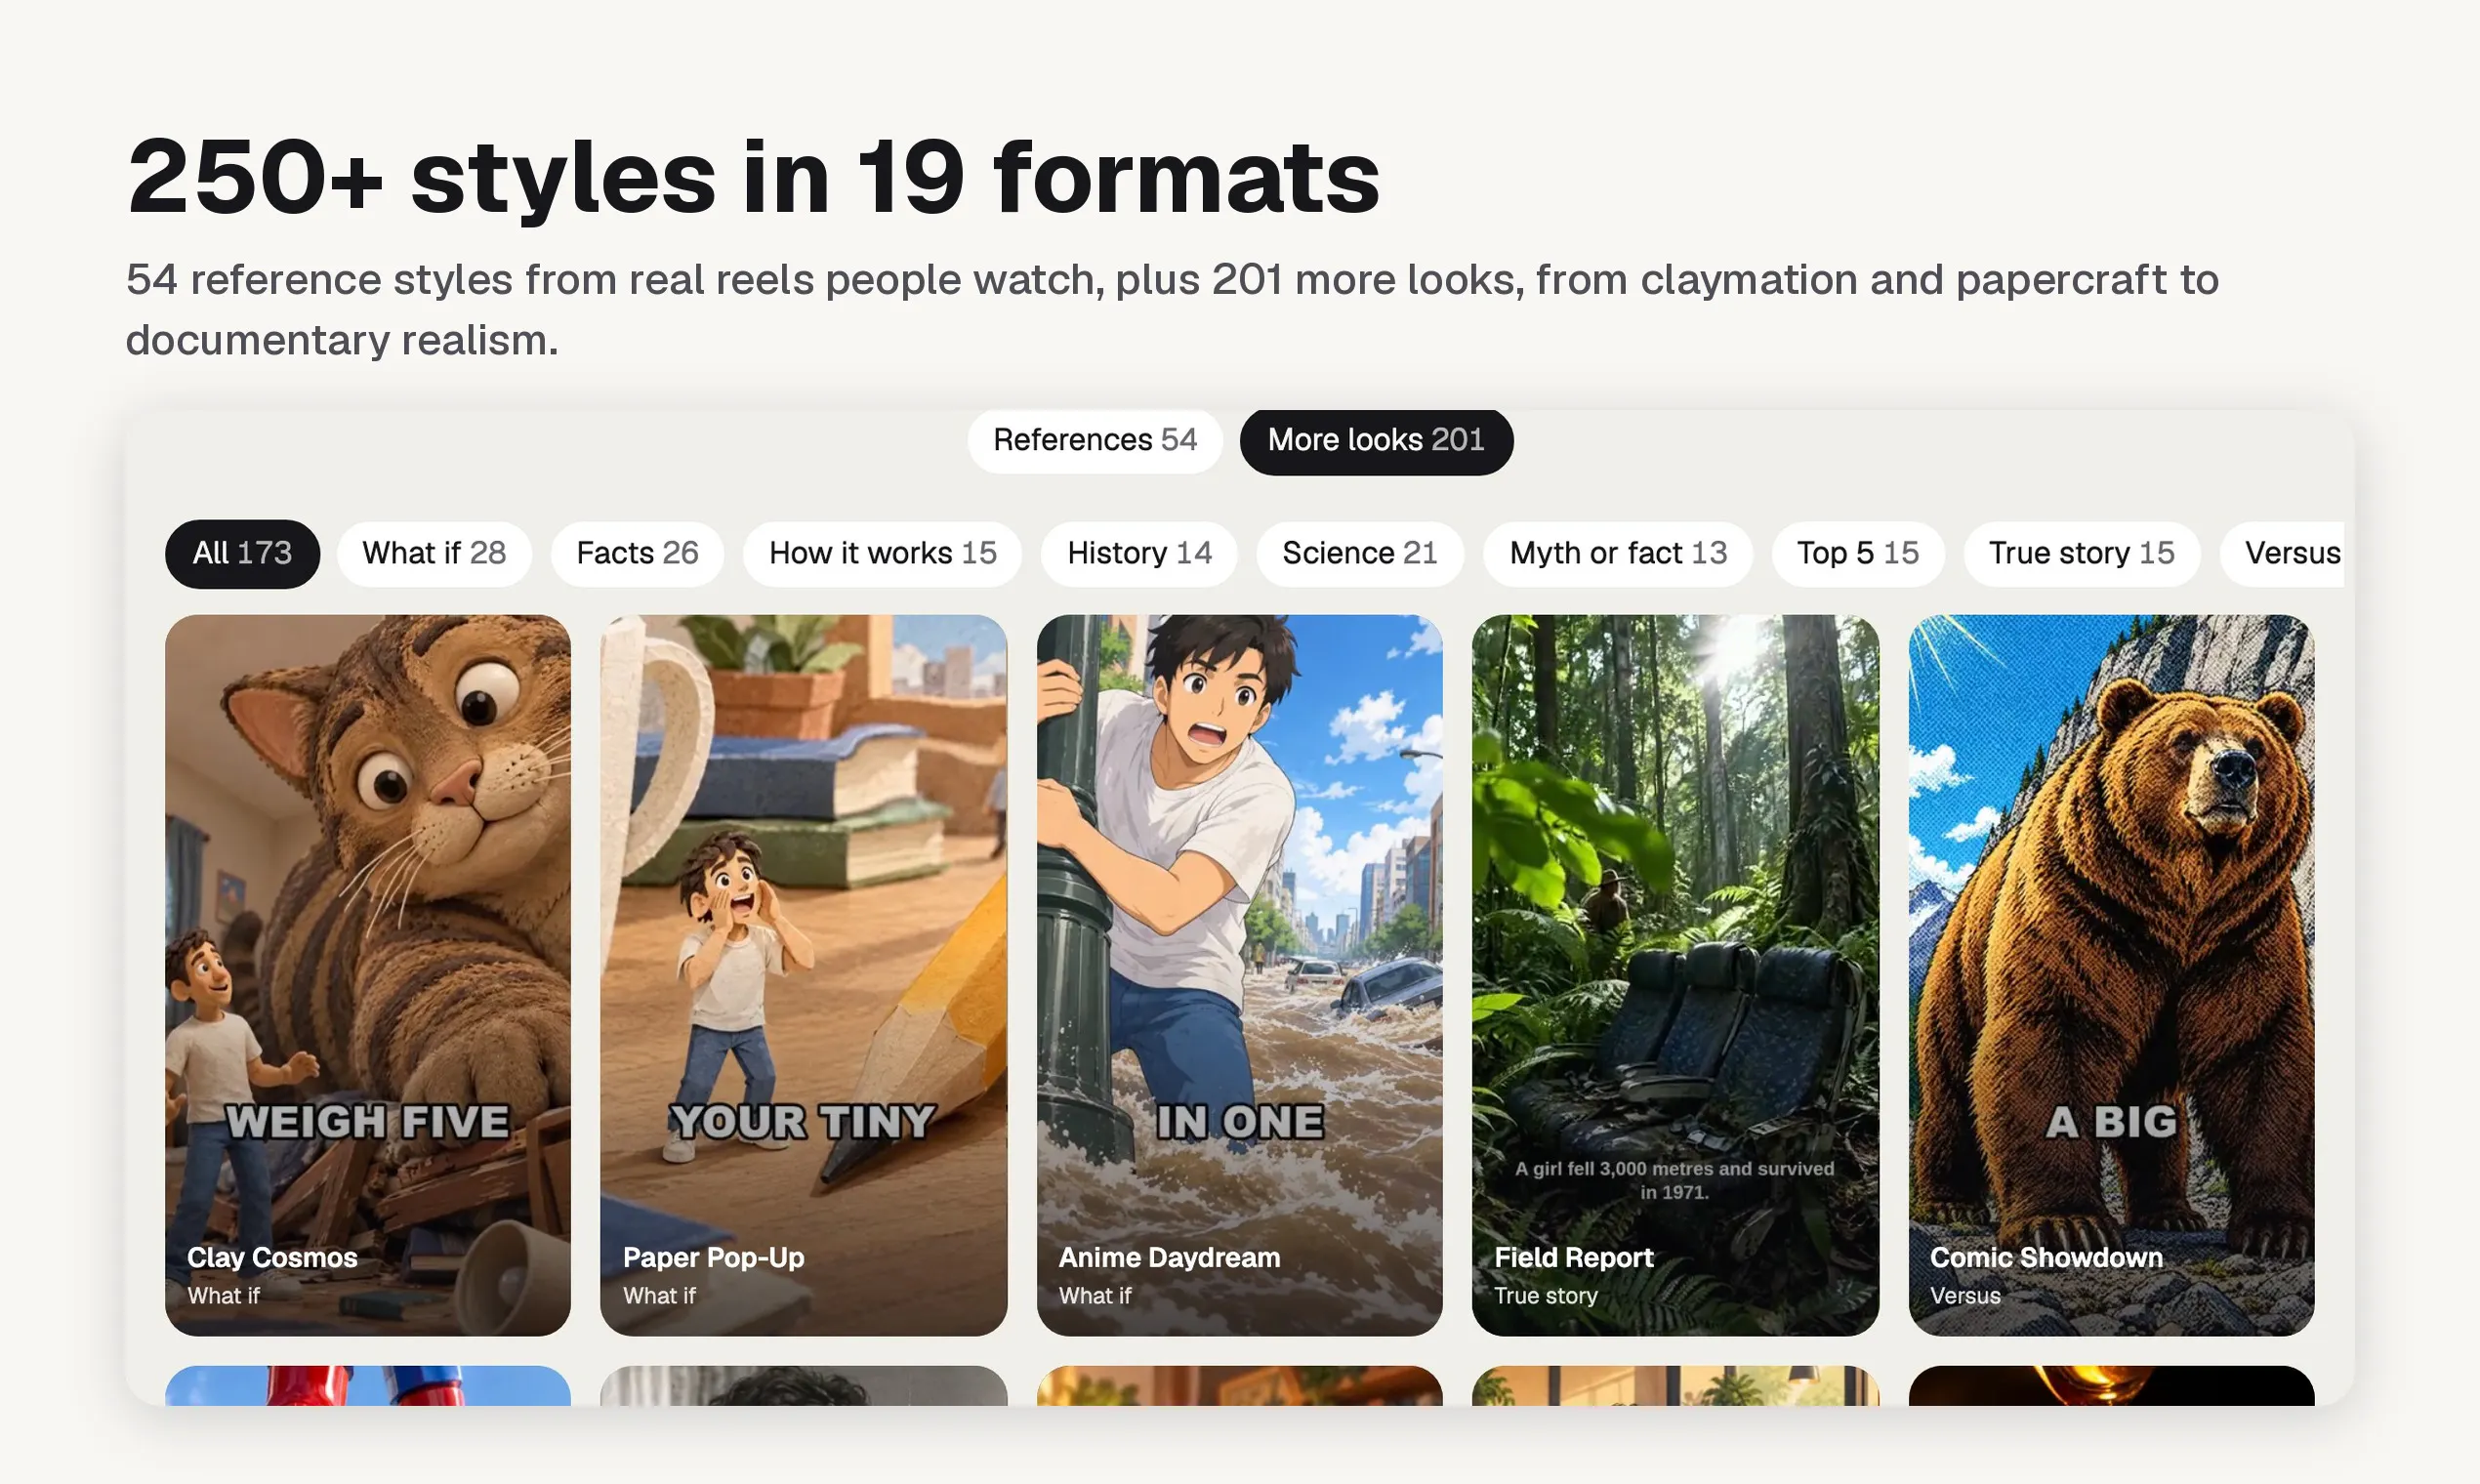Select the More looks 201 tab

click(1376, 441)
